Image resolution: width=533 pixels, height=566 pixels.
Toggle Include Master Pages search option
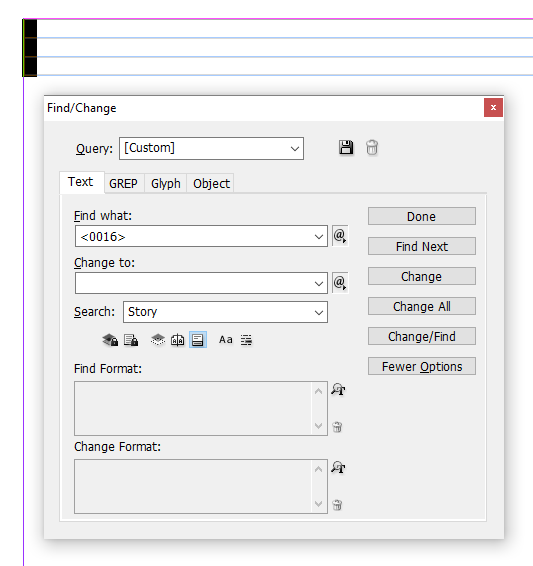[178, 340]
